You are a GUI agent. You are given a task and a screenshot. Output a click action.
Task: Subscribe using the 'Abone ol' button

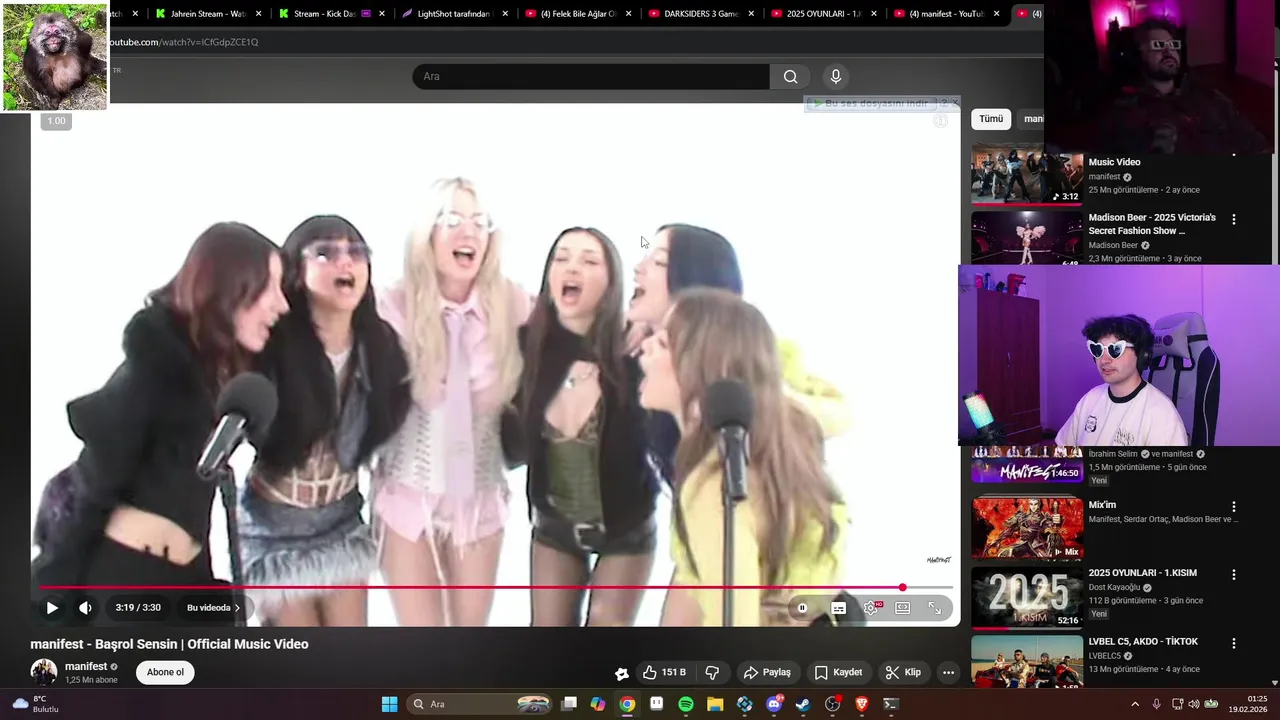coord(165,672)
